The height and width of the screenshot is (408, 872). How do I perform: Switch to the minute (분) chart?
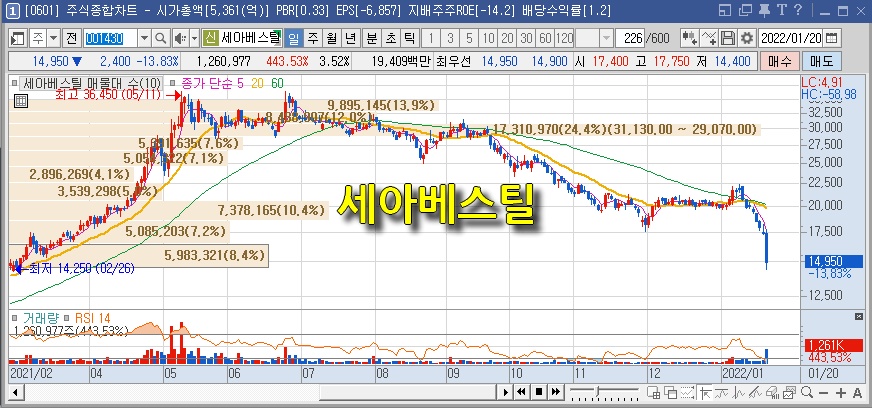[372, 38]
